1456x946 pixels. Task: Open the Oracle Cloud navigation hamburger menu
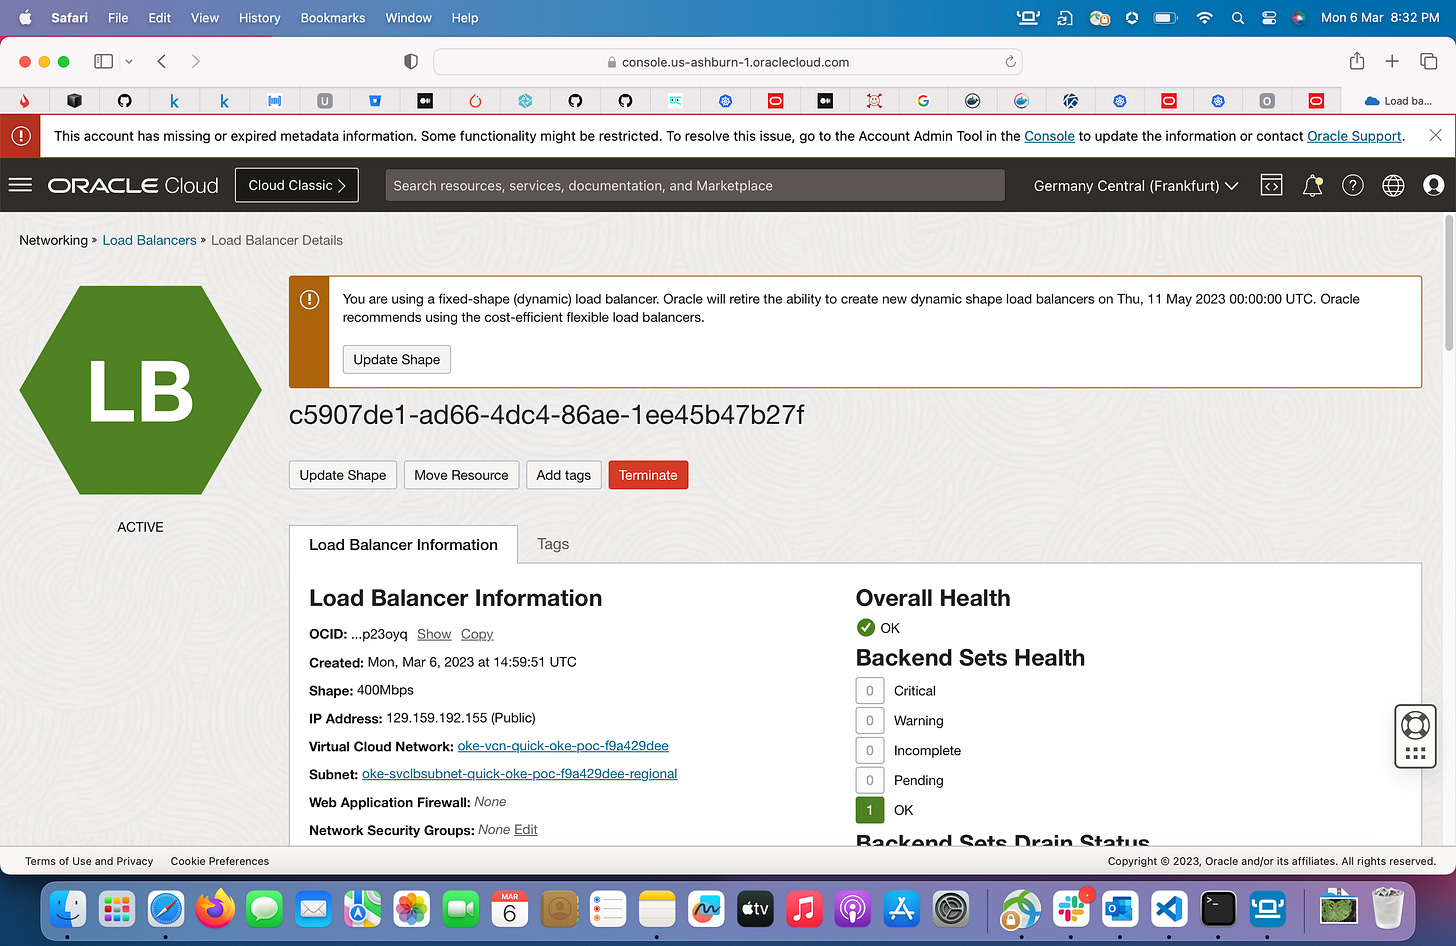[20, 185]
